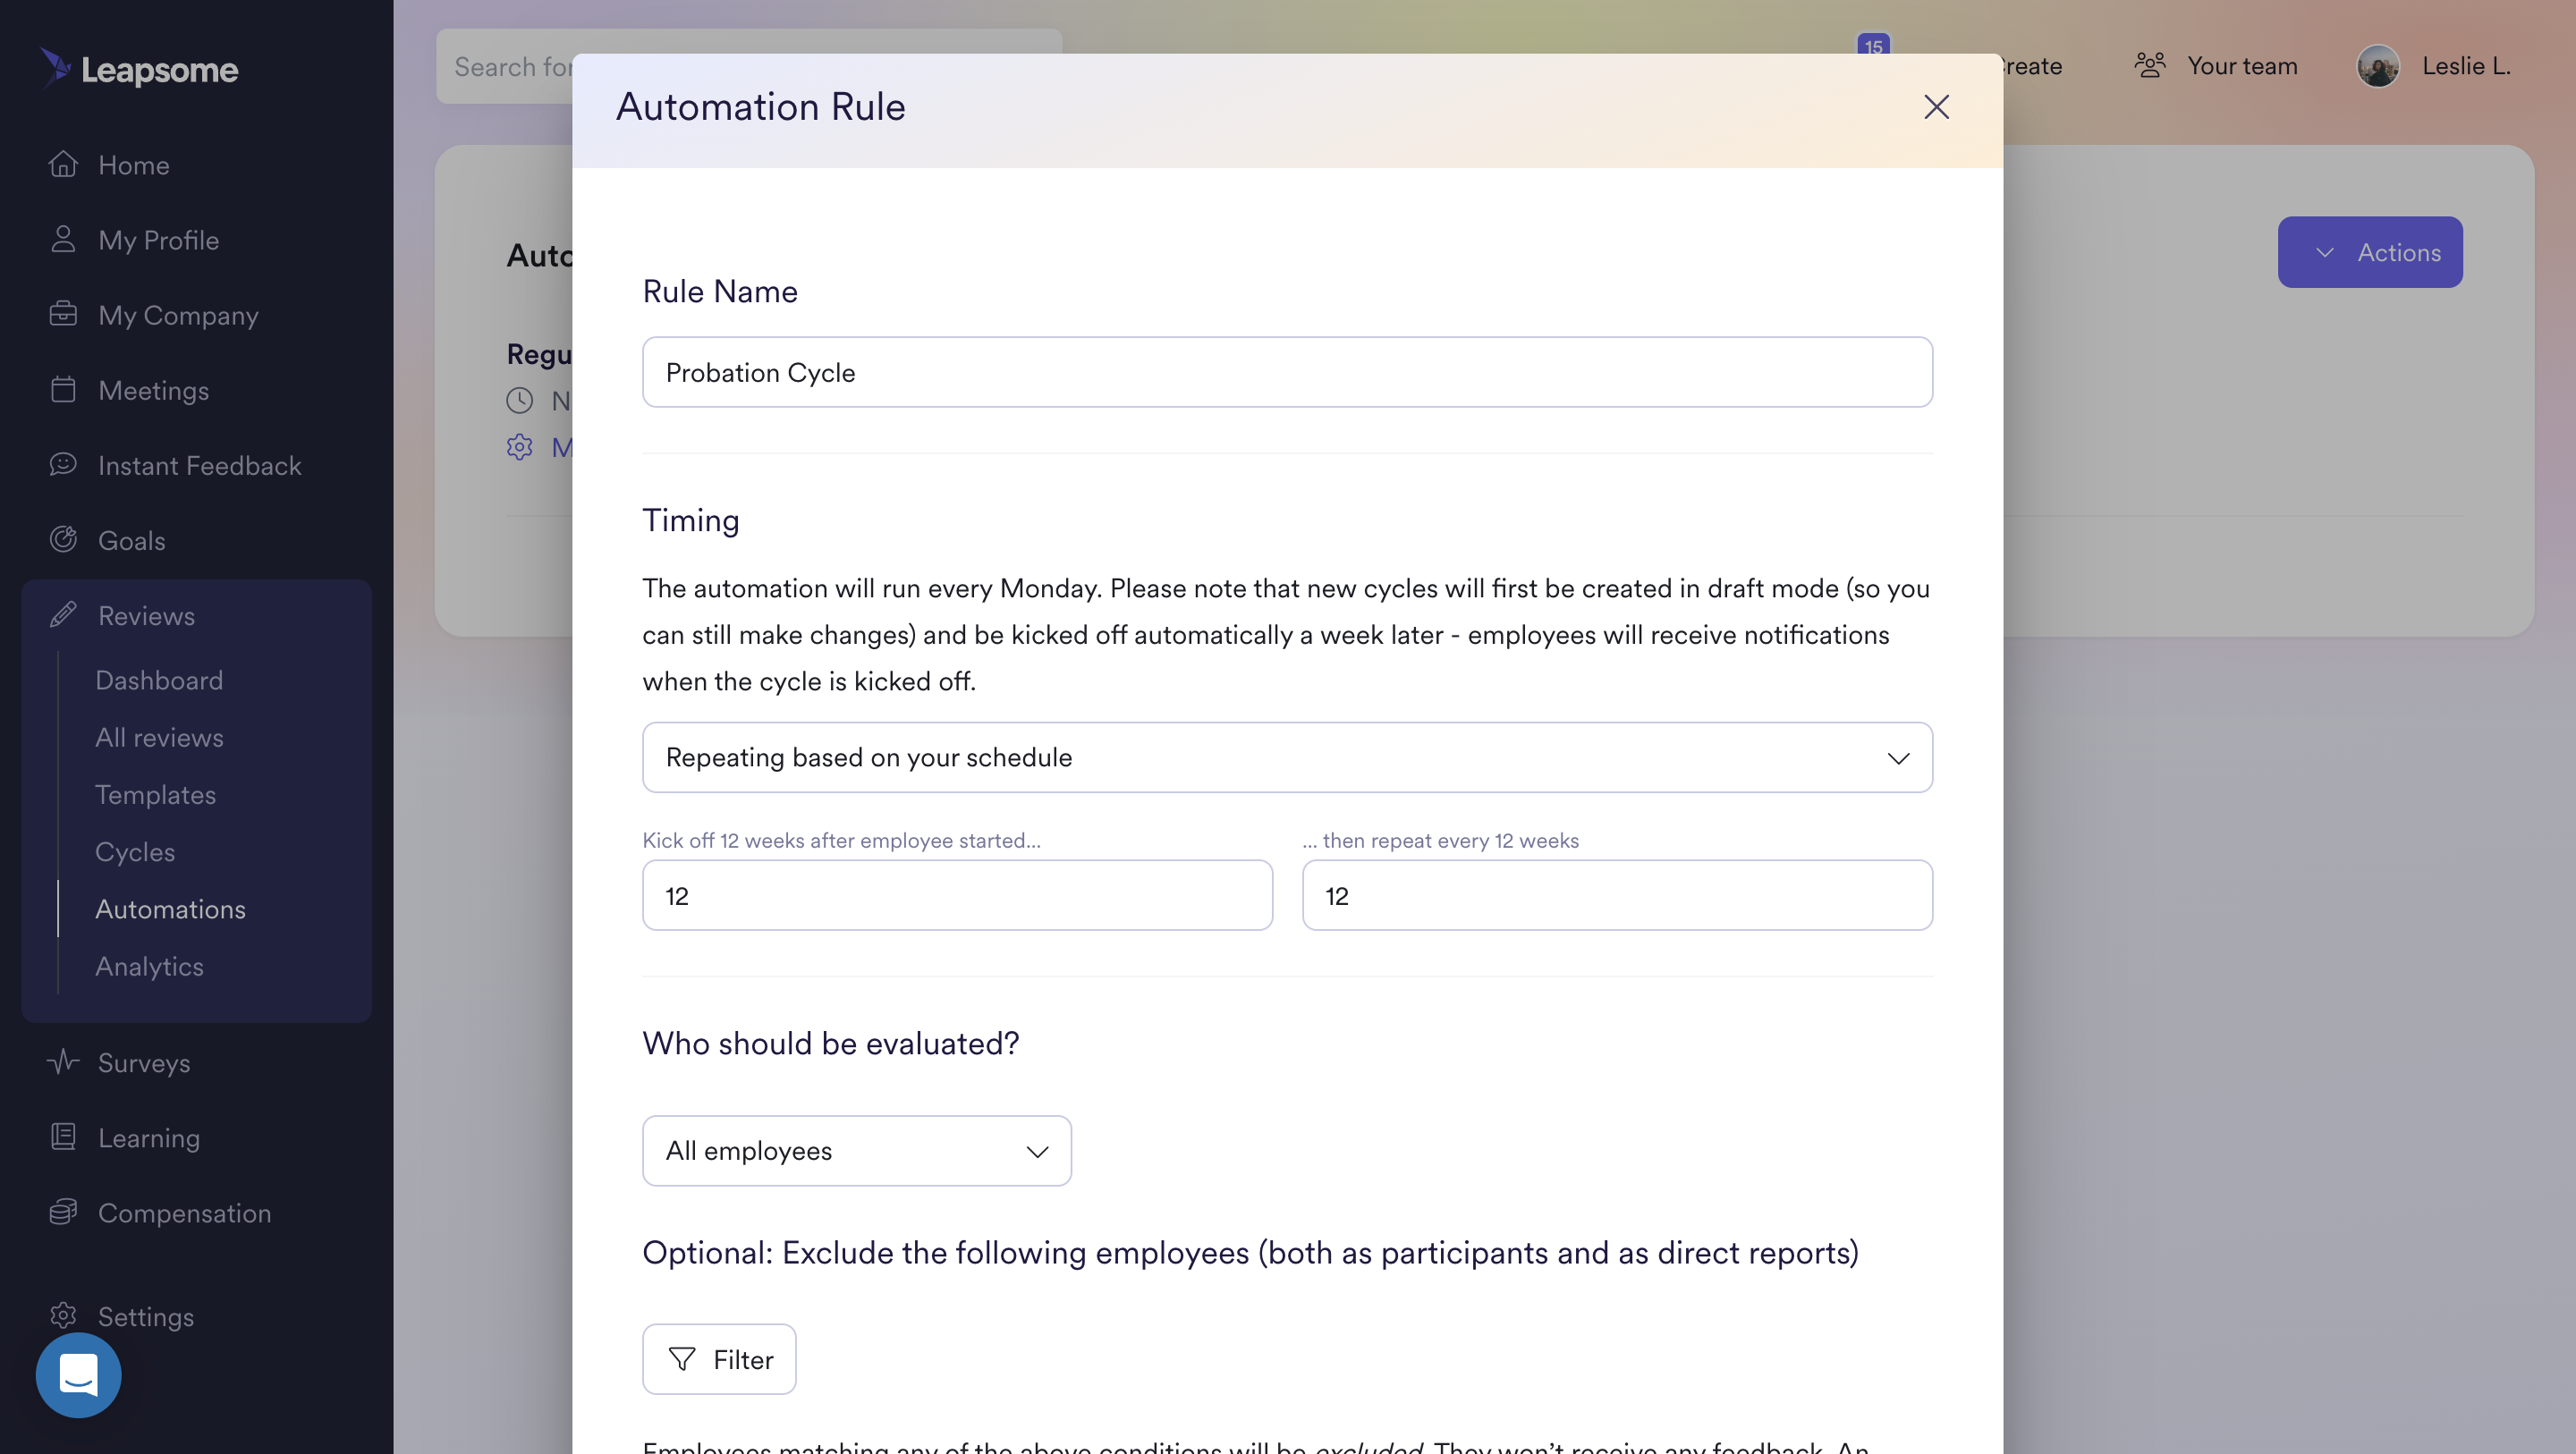Click the My Company briefcase icon
The image size is (2576, 1454).
click(63, 314)
